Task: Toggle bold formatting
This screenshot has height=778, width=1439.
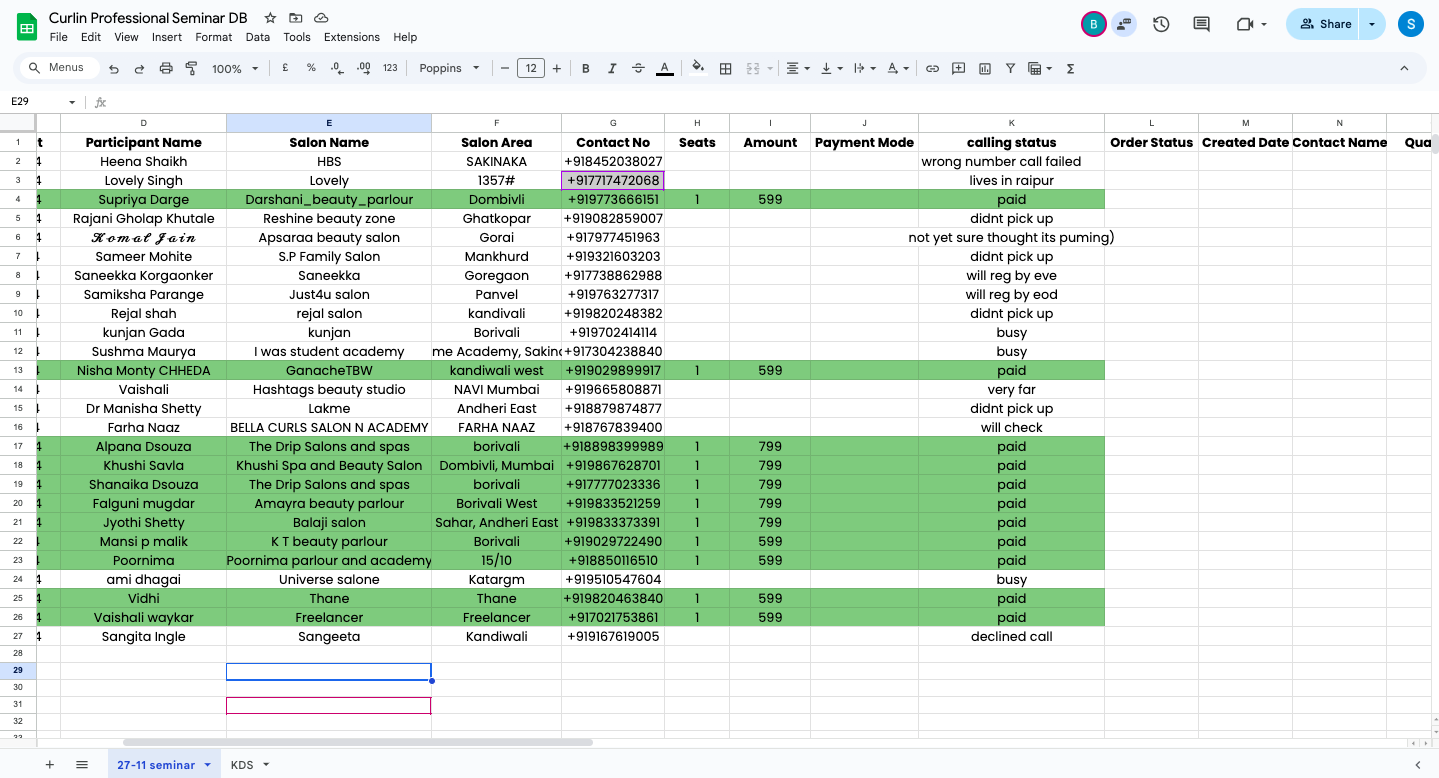Action: 586,69
